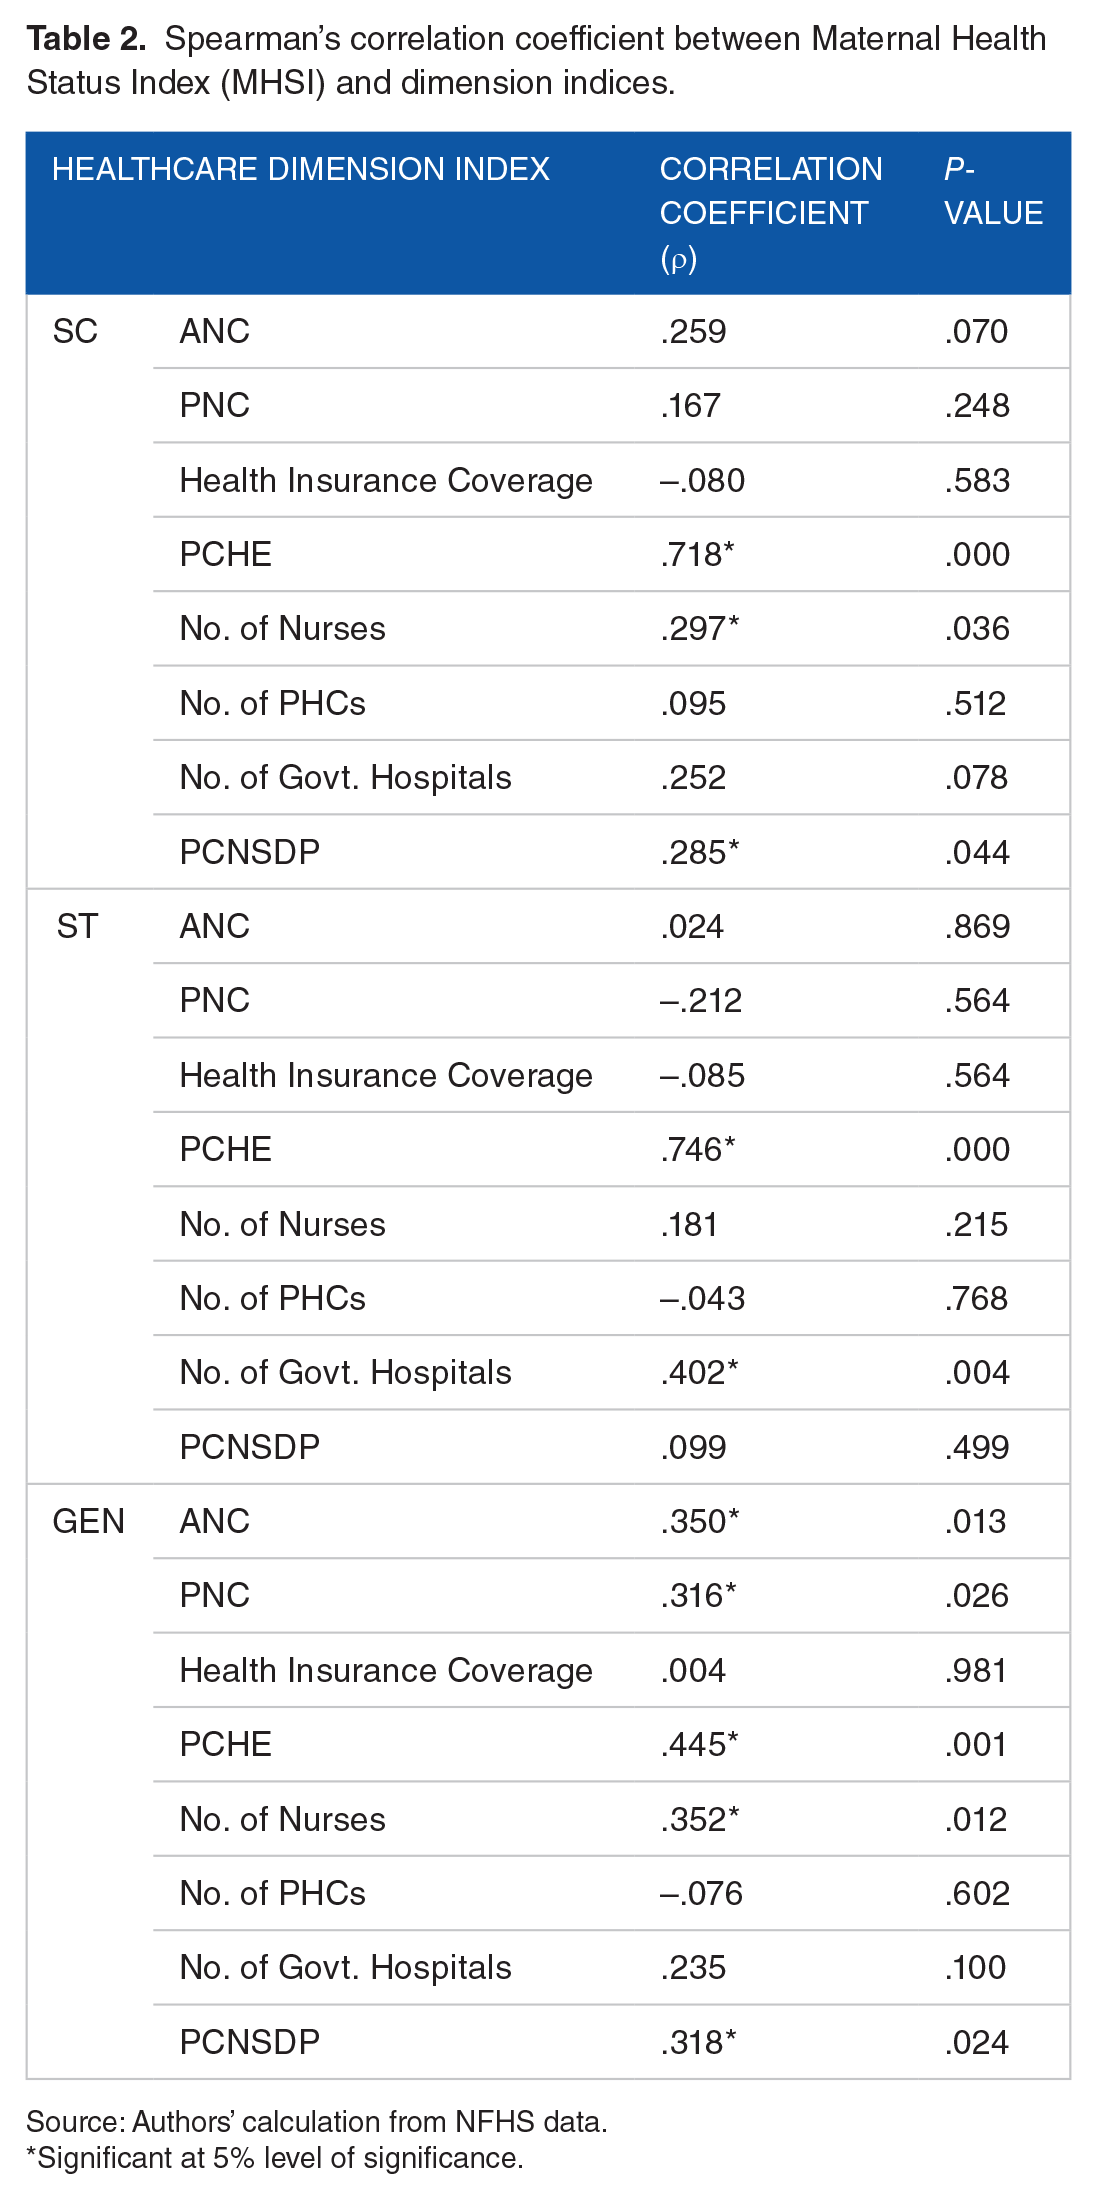Click the source note about NFHS data
Viewport: 1097px width, 2199px height.
pos(316,2122)
